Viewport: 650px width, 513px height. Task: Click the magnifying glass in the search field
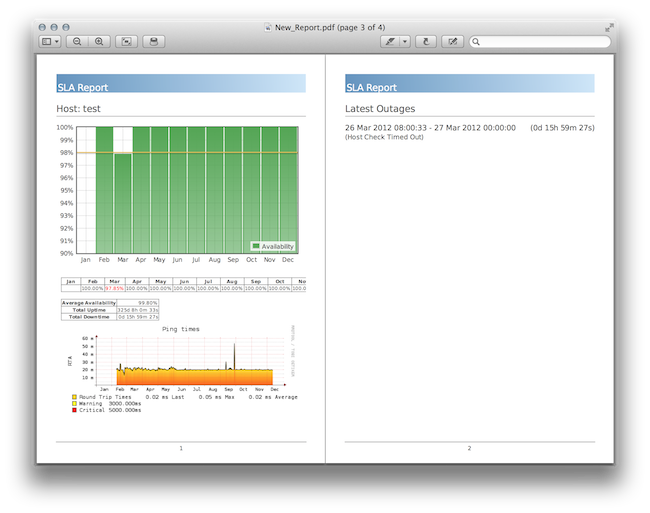477,42
